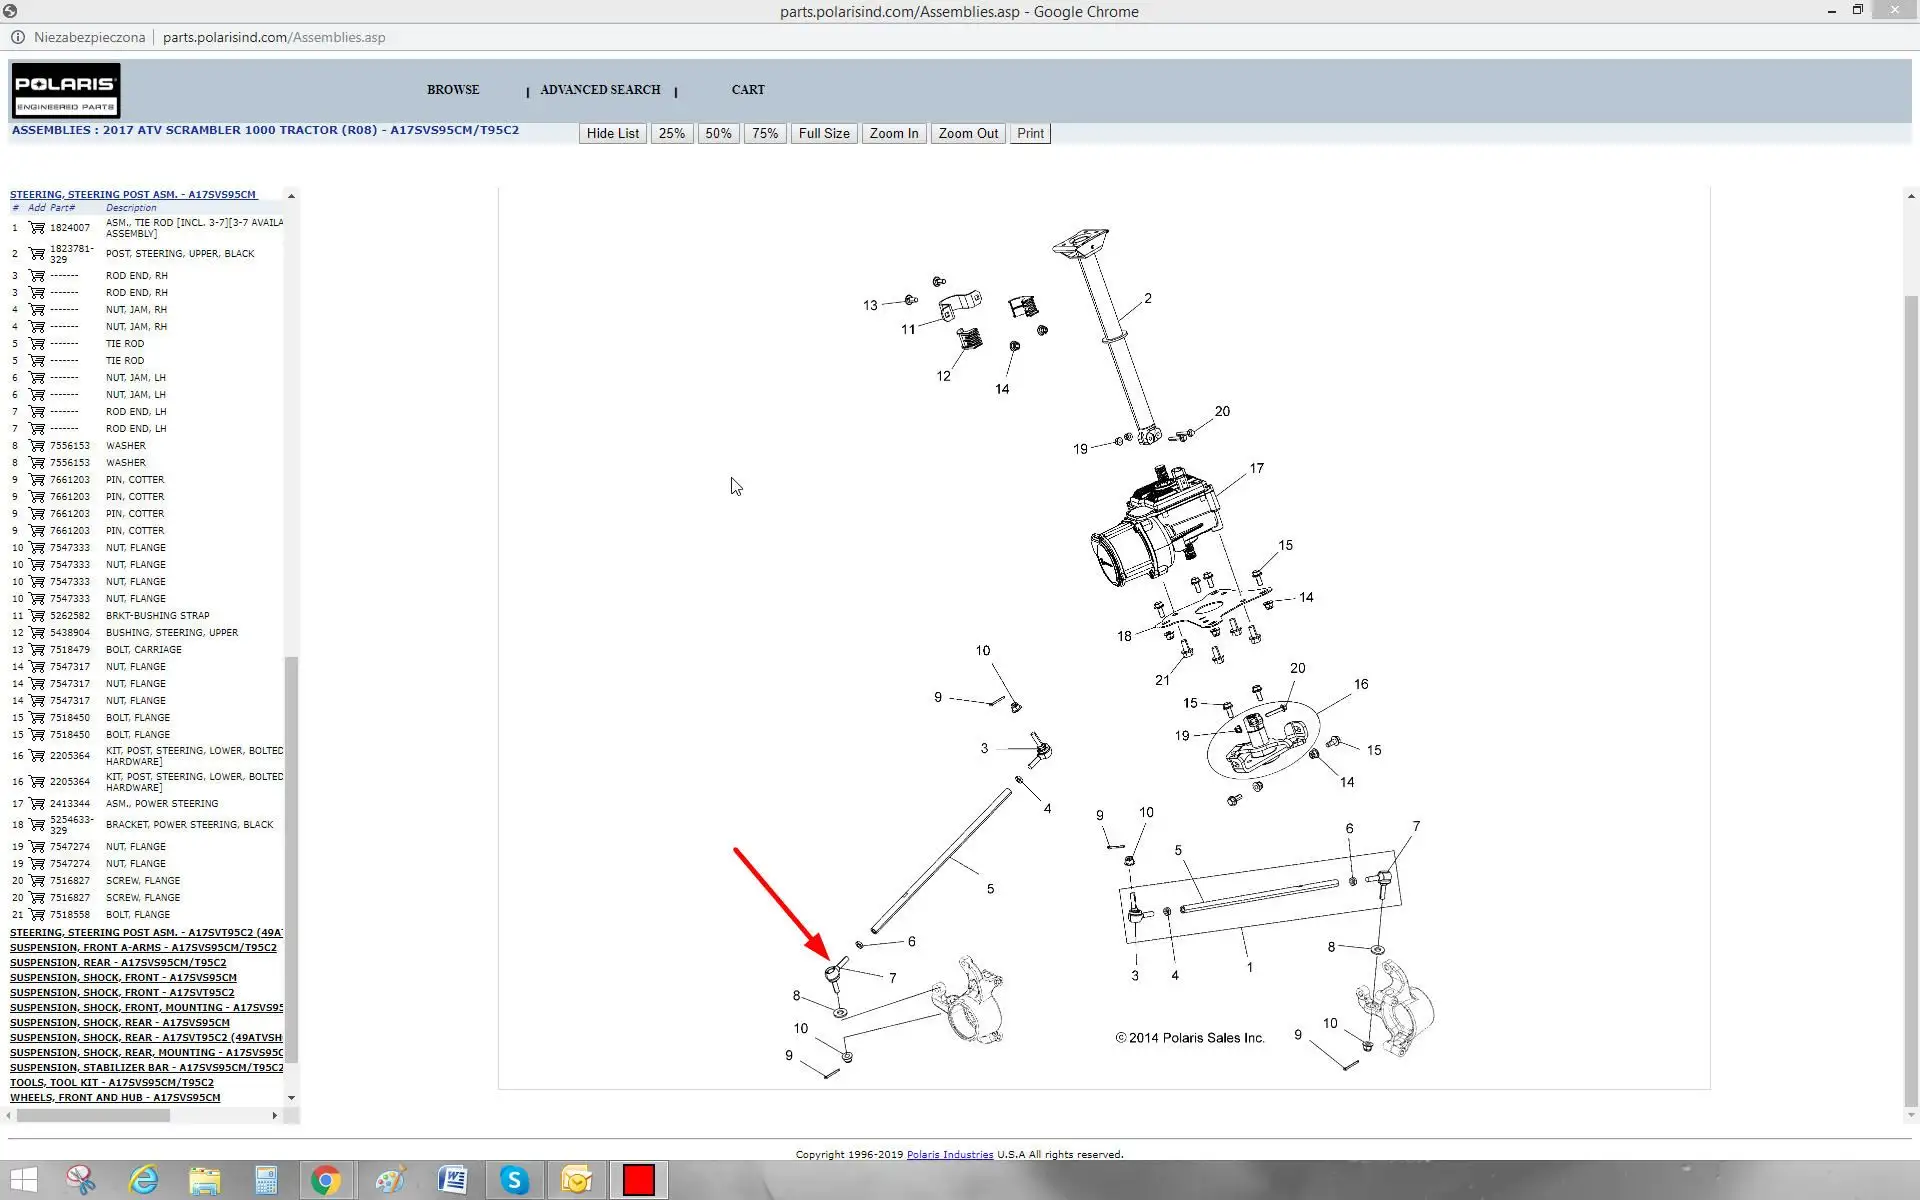Click the site info icon in address bar
1920x1200 pixels.
click(17, 37)
